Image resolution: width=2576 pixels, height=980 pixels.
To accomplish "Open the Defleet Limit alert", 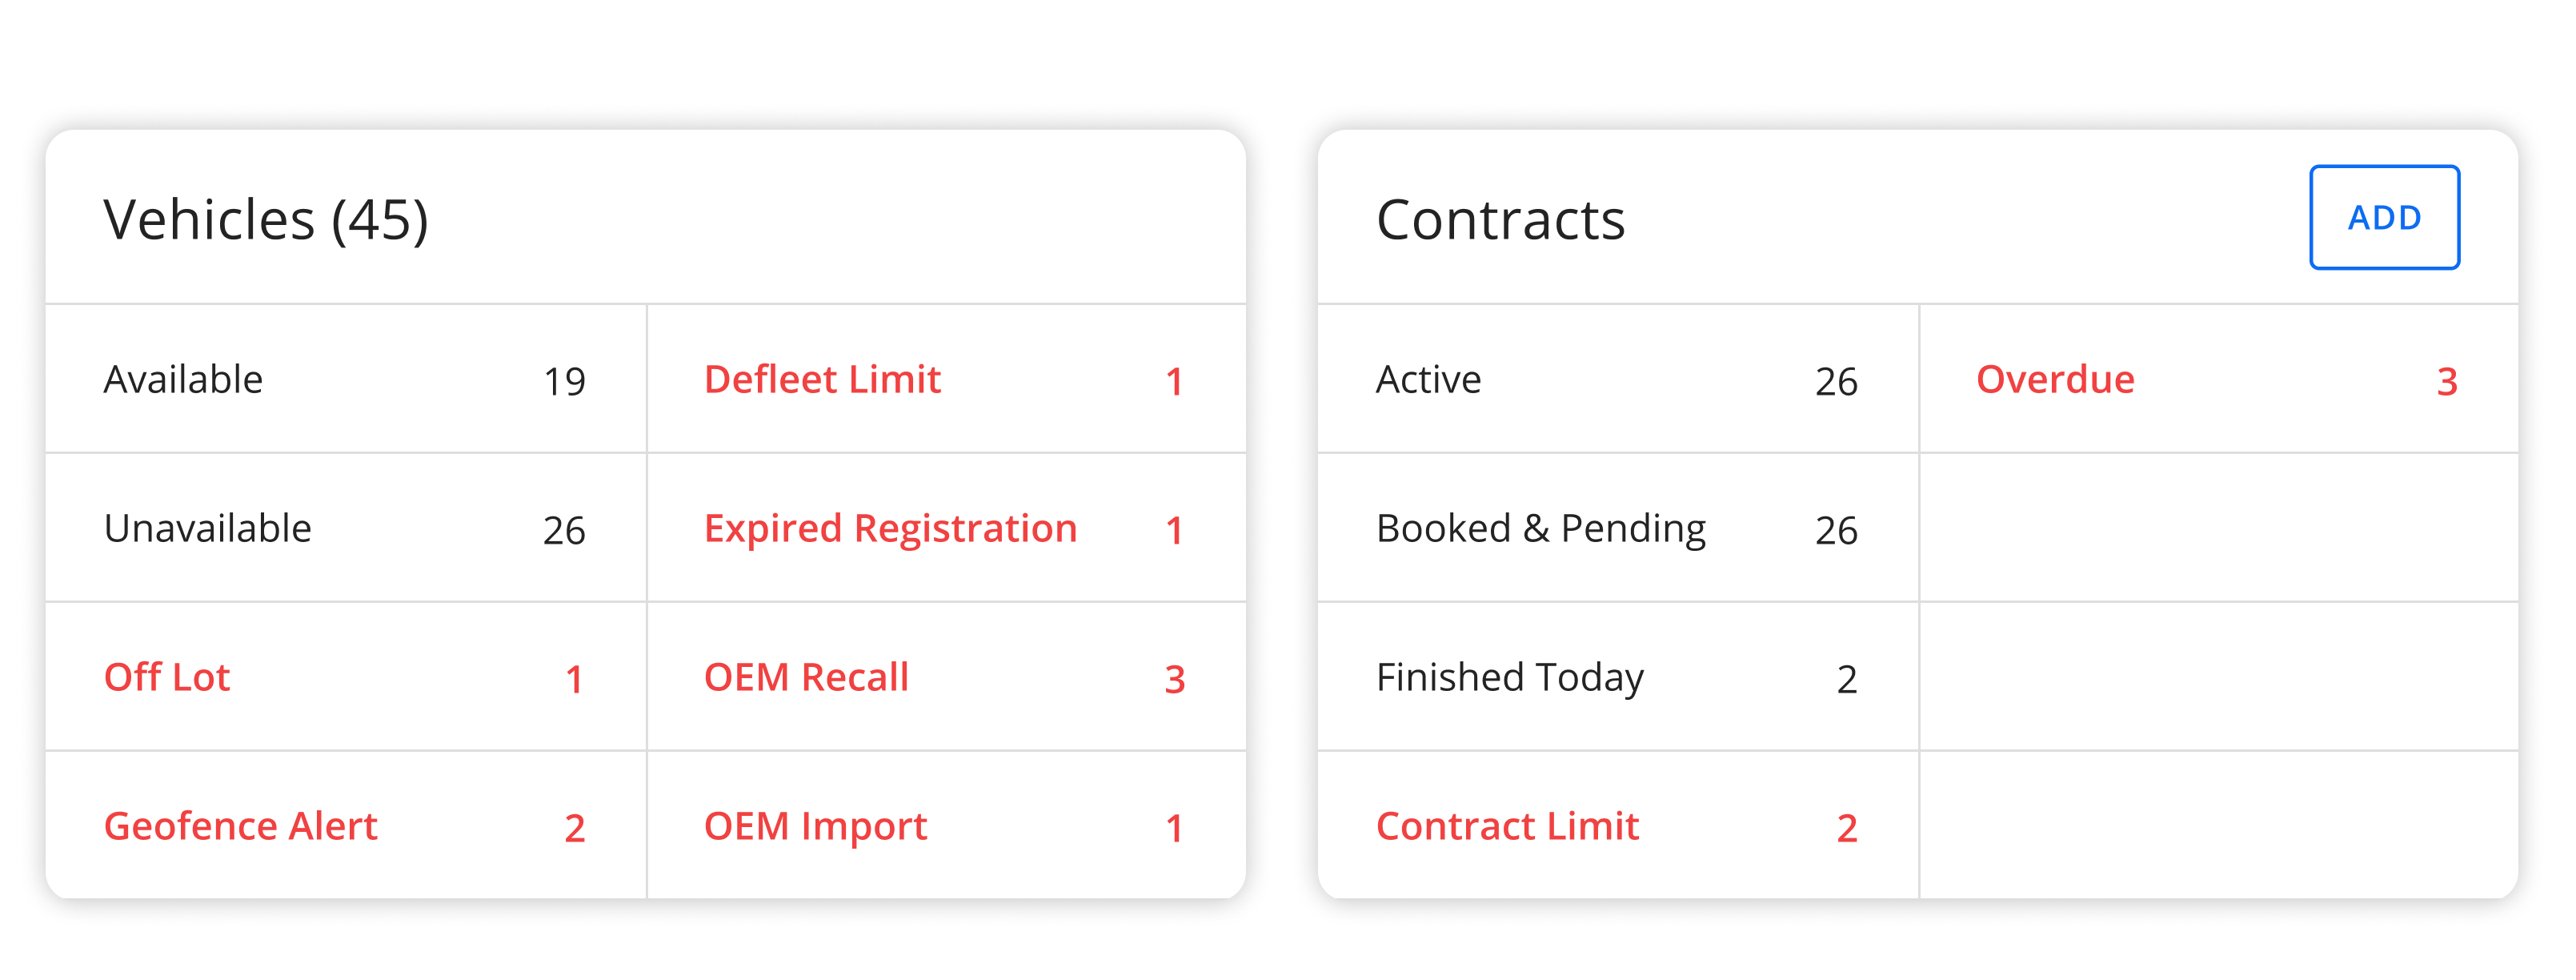I will pyautogui.click(x=947, y=379).
